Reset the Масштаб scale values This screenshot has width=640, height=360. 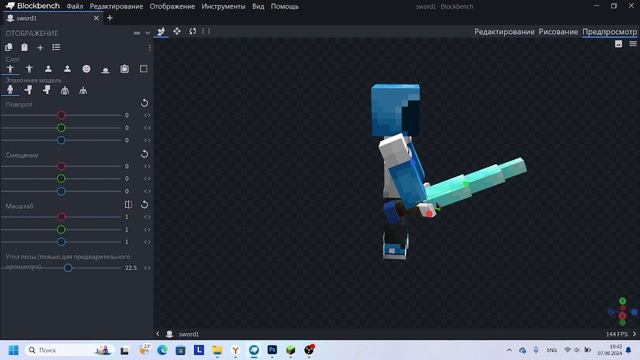[144, 204]
